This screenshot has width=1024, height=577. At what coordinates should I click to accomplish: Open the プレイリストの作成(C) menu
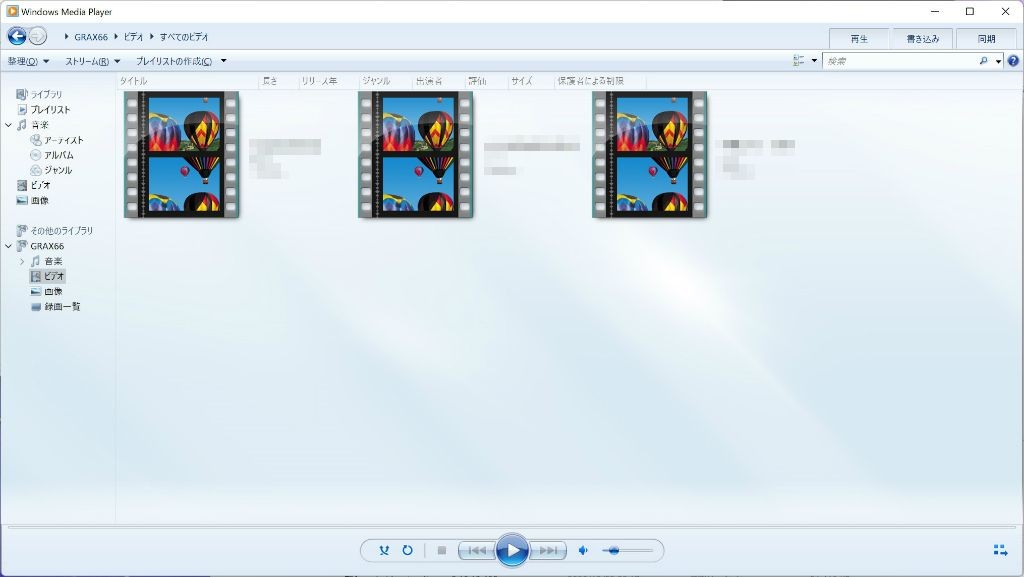tap(174, 61)
